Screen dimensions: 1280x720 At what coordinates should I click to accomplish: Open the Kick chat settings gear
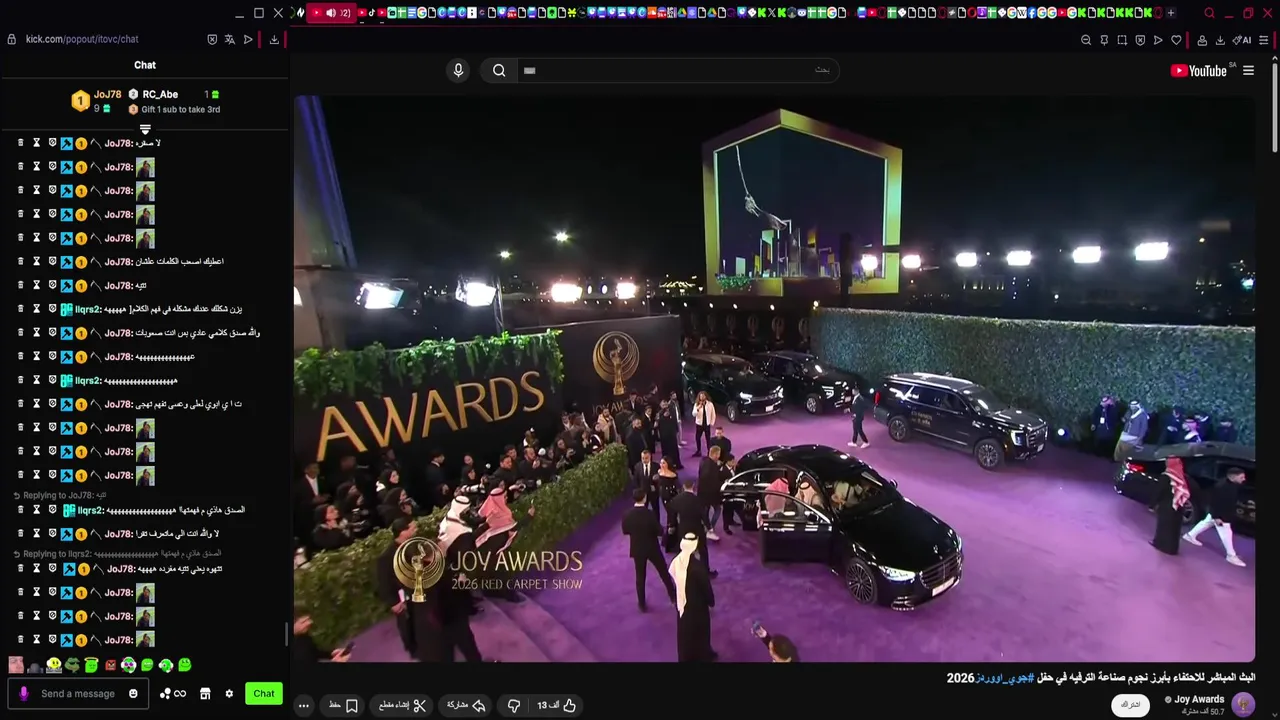(229, 693)
